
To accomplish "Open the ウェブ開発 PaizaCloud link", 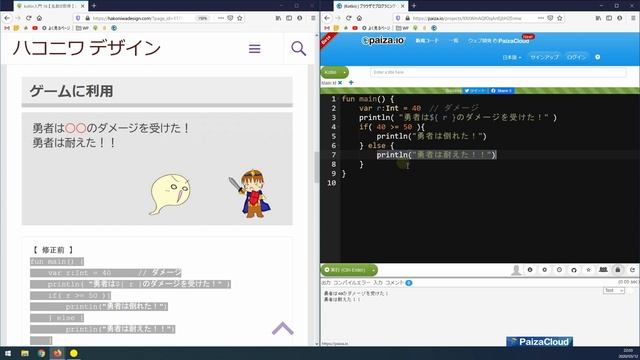I will [498, 40].
